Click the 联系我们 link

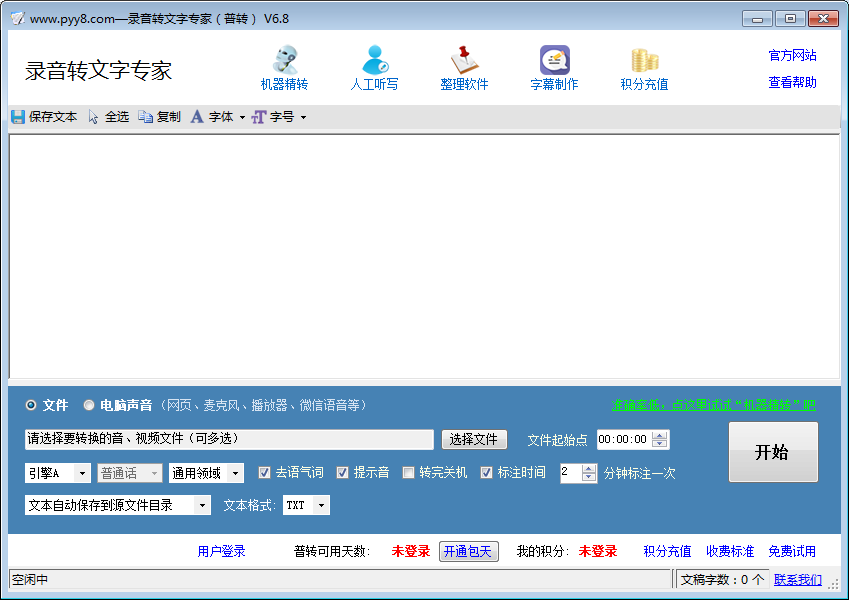(x=798, y=580)
